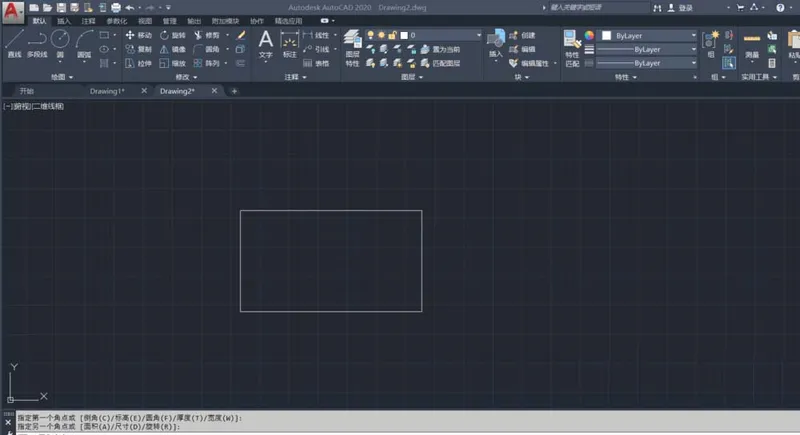Activate the Array (阵列) command
This screenshot has width=800, height=435.
(207, 63)
